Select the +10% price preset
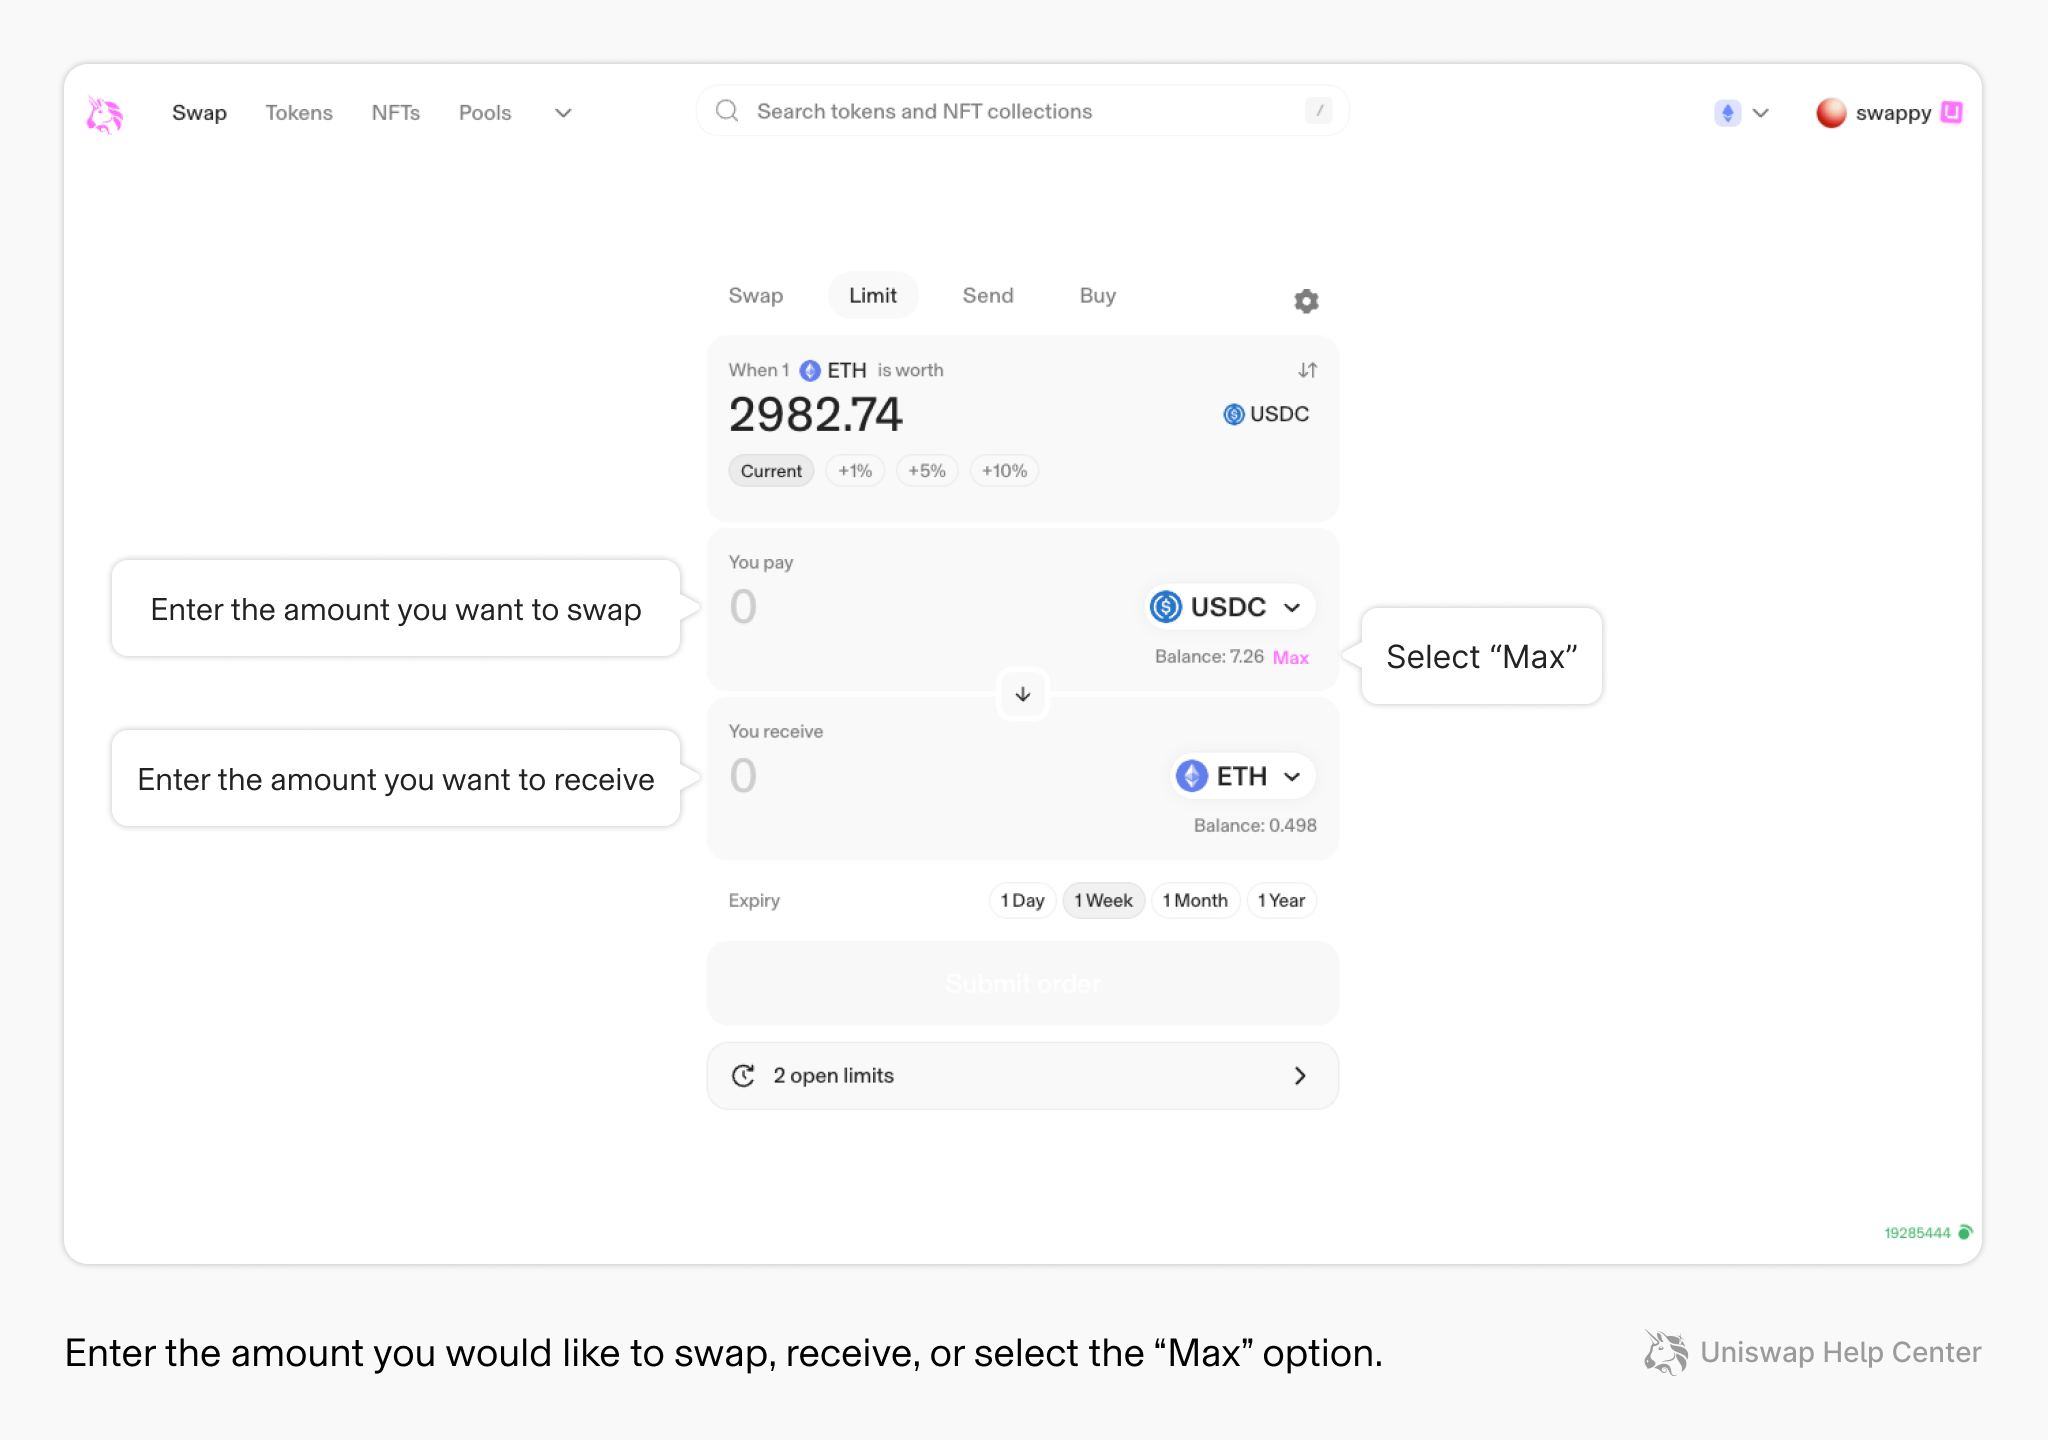The width and height of the screenshot is (2048, 1440). click(1004, 471)
